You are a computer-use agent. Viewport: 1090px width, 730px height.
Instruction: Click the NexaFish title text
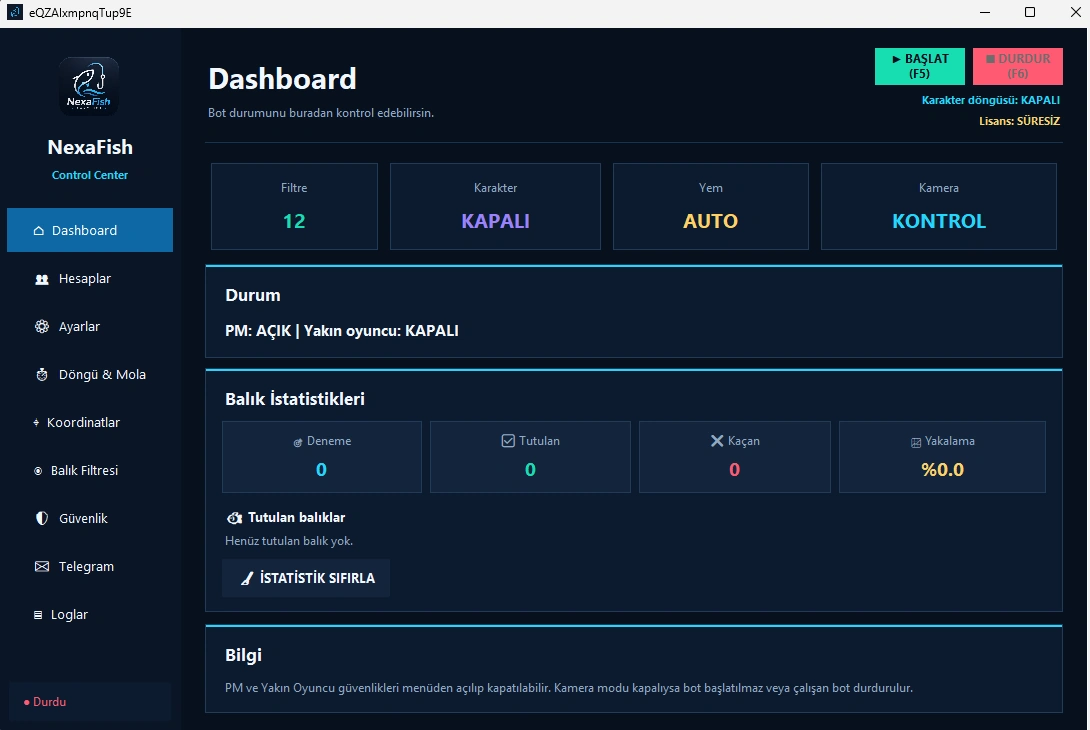[90, 147]
